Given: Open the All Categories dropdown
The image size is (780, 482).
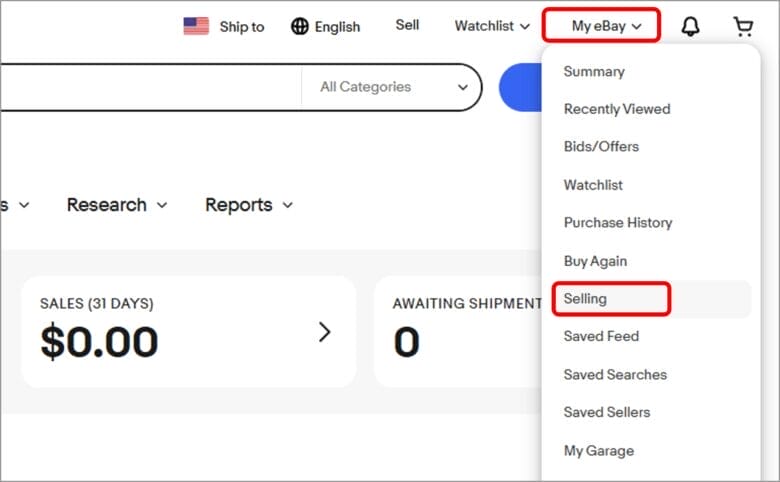Looking at the screenshot, I should (393, 87).
